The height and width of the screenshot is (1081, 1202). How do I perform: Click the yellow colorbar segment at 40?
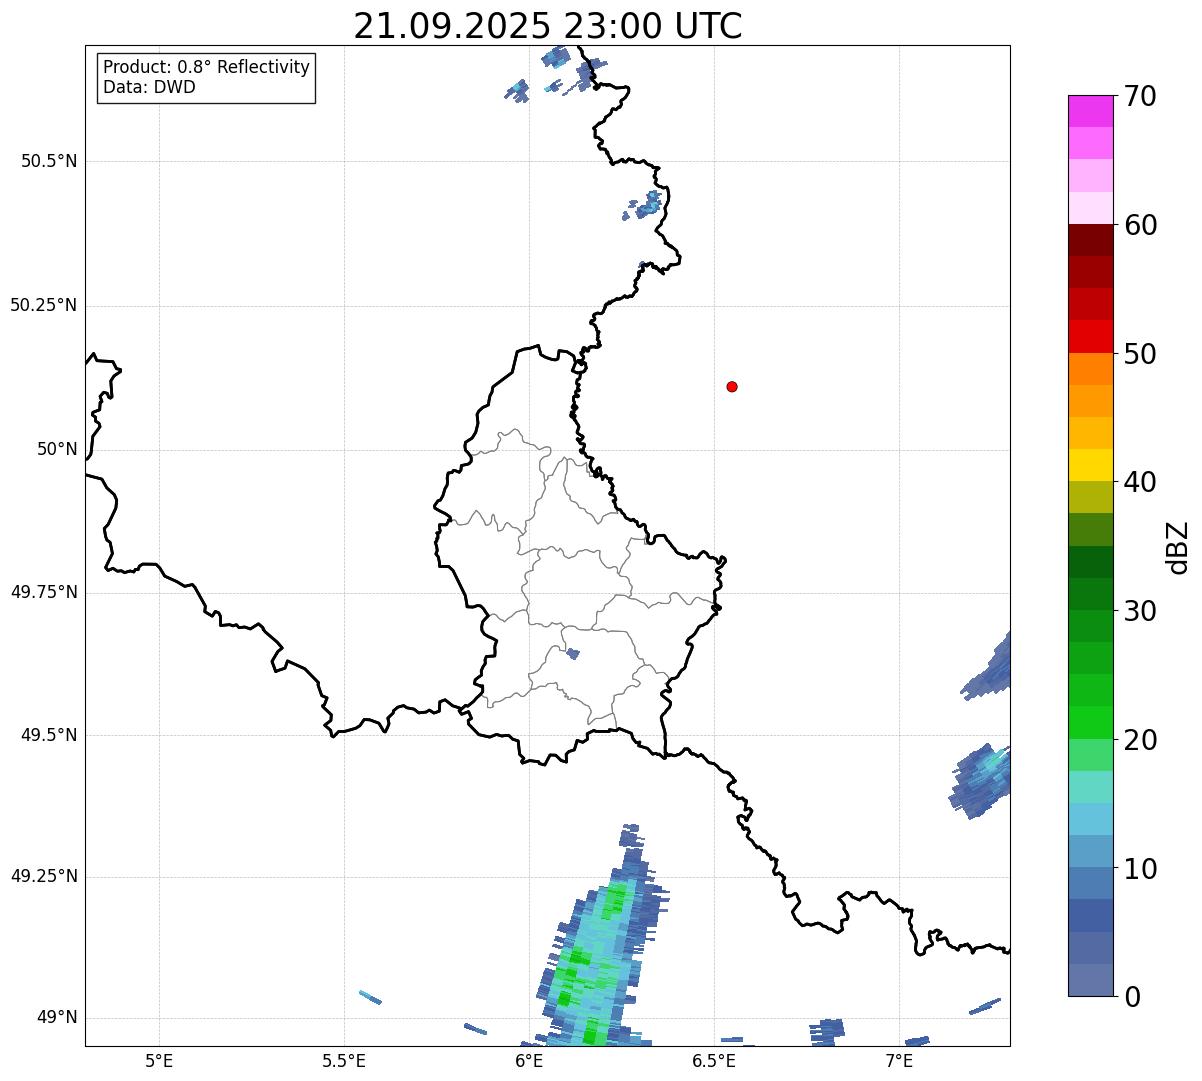pyautogui.click(x=1091, y=465)
